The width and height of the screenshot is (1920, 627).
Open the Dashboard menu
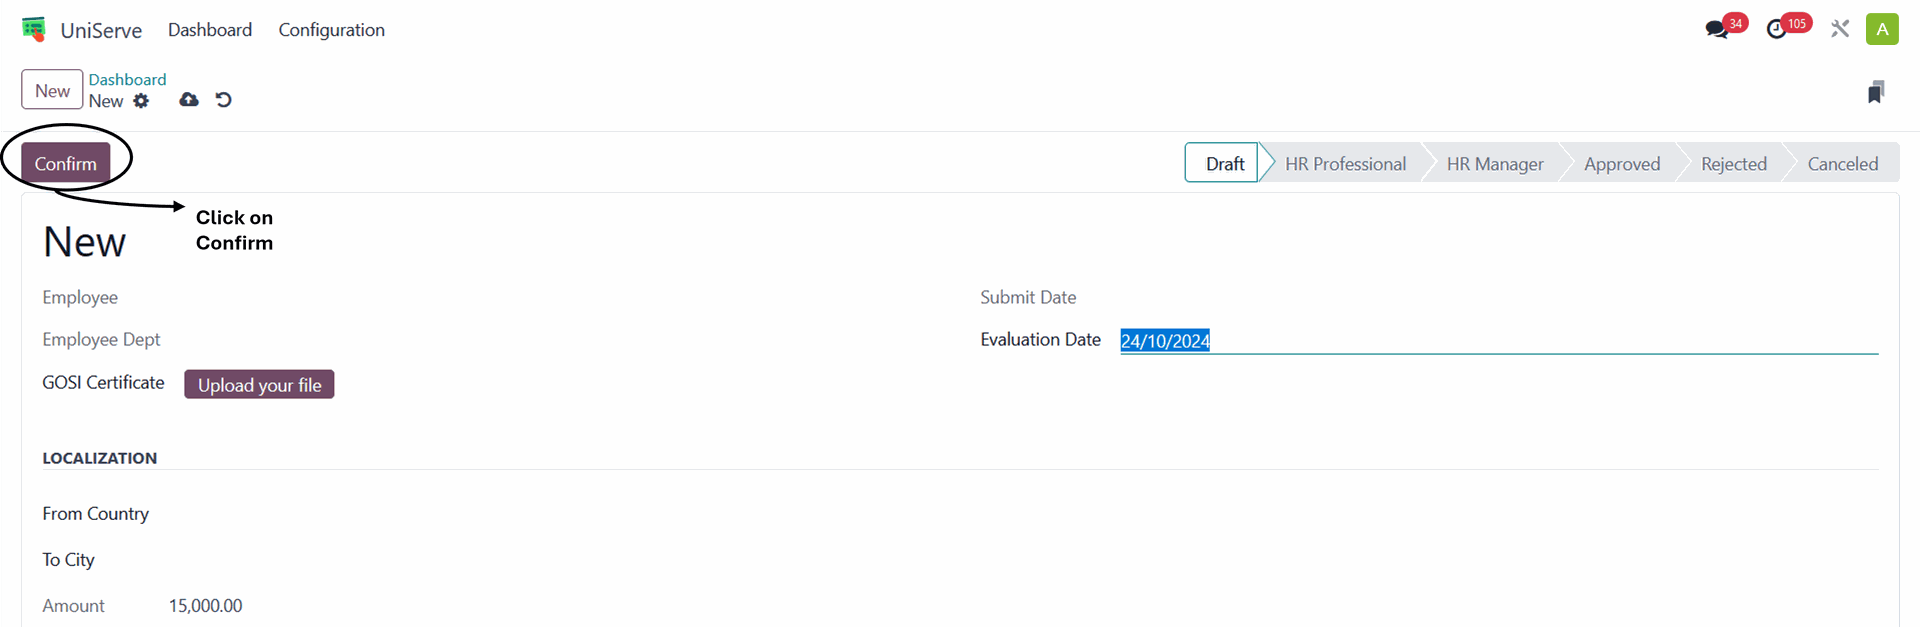point(210,30)
